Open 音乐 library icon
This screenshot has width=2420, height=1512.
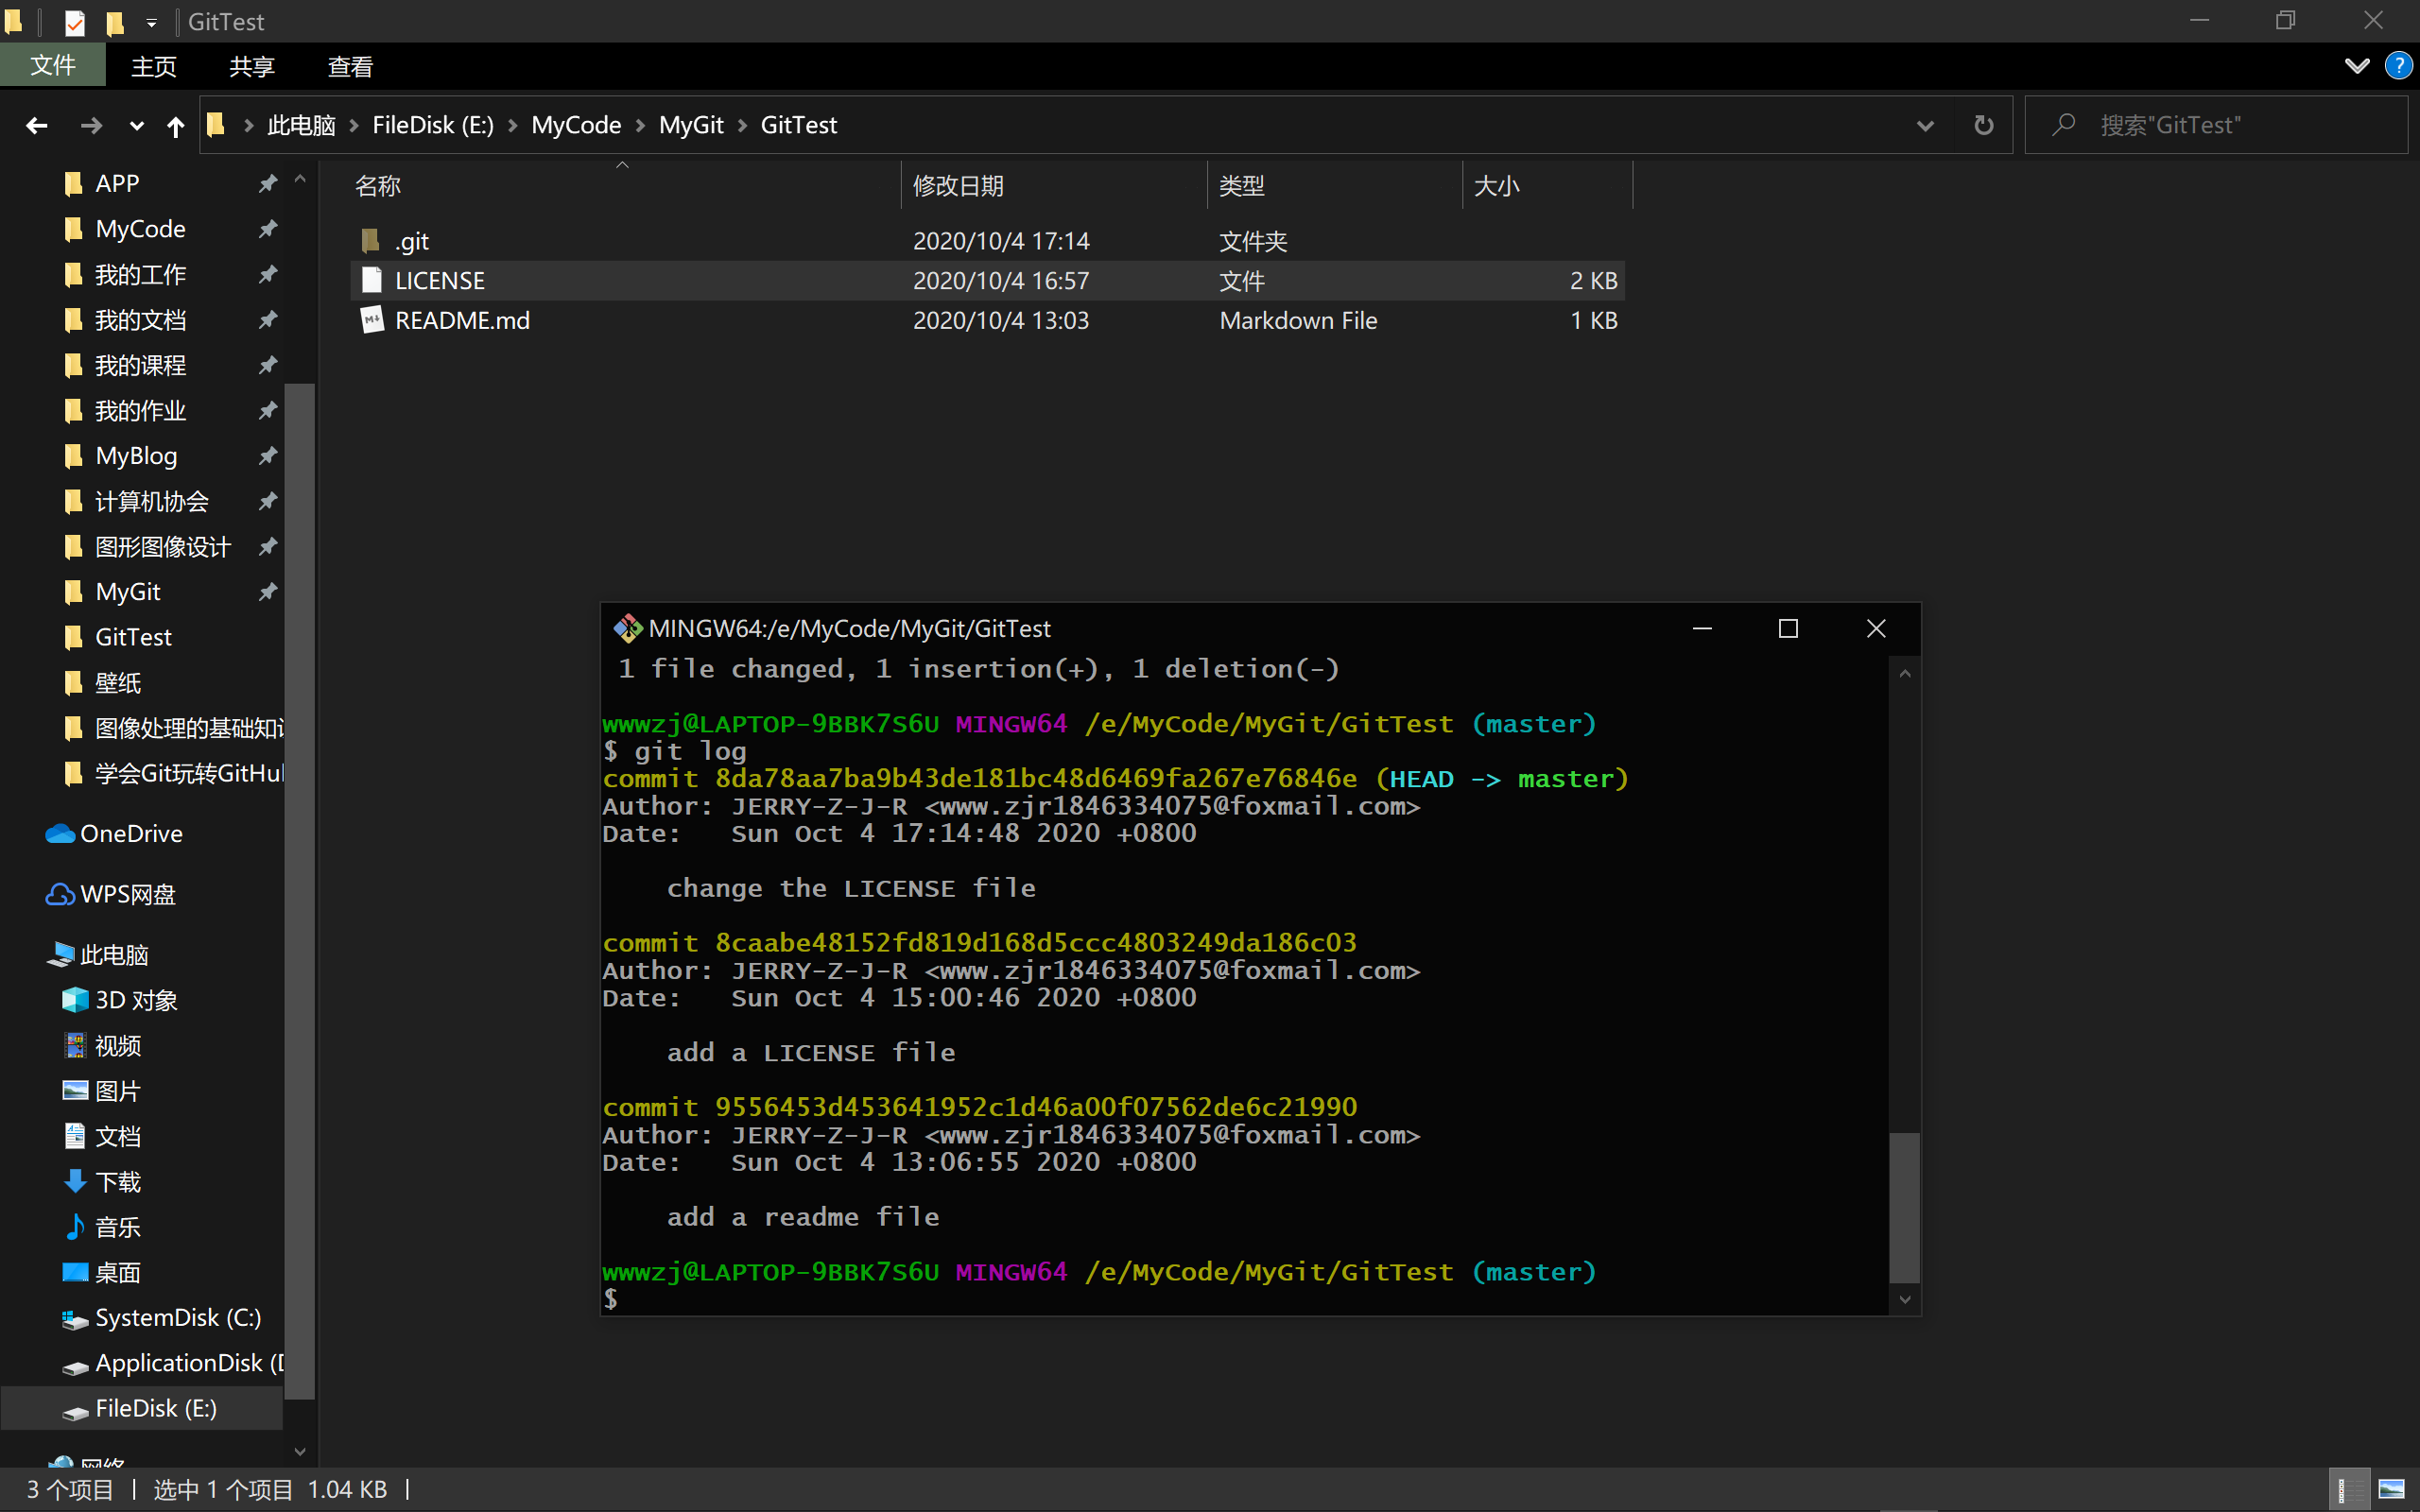coord(75,1227)
